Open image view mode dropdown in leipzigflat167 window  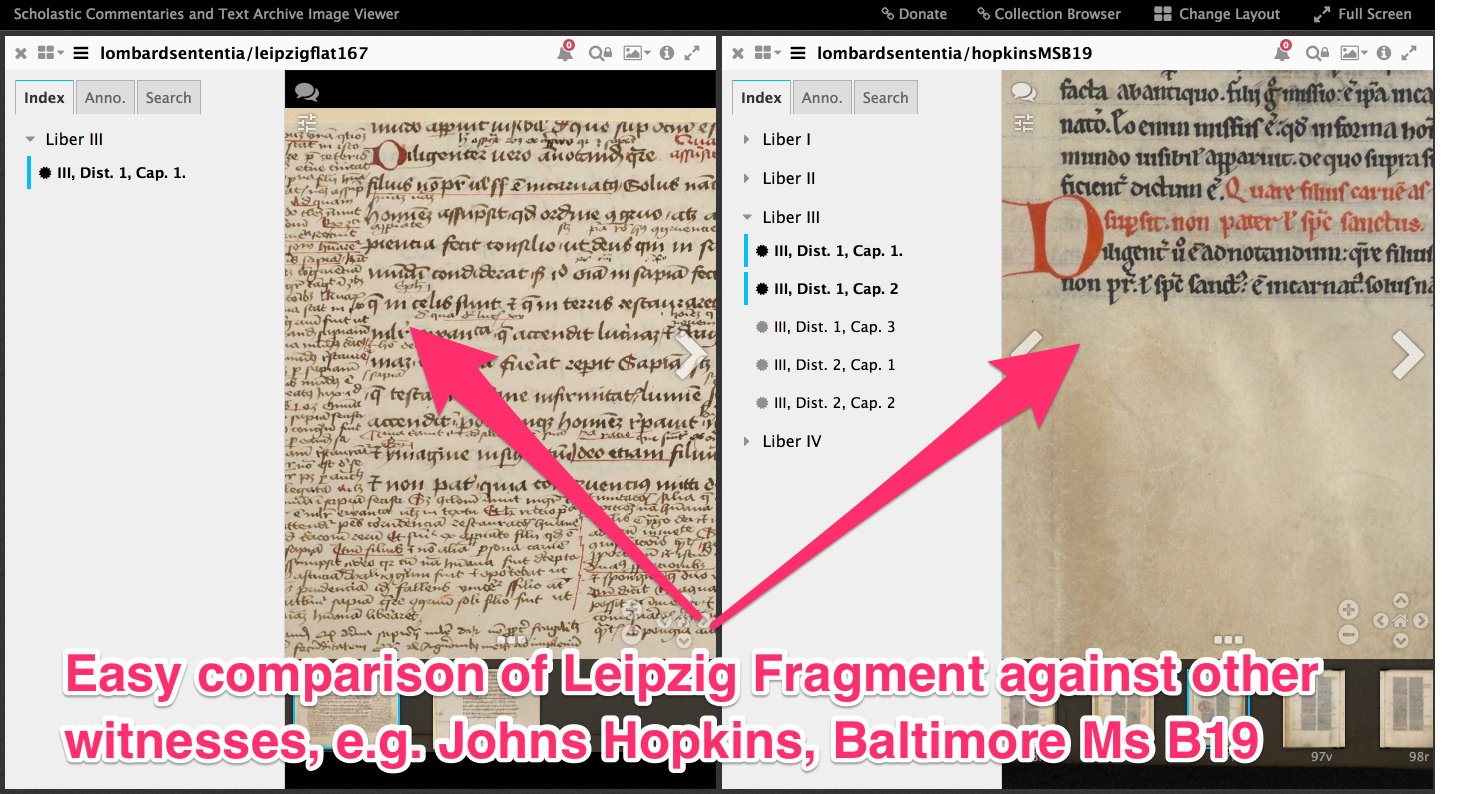(636, 53)
